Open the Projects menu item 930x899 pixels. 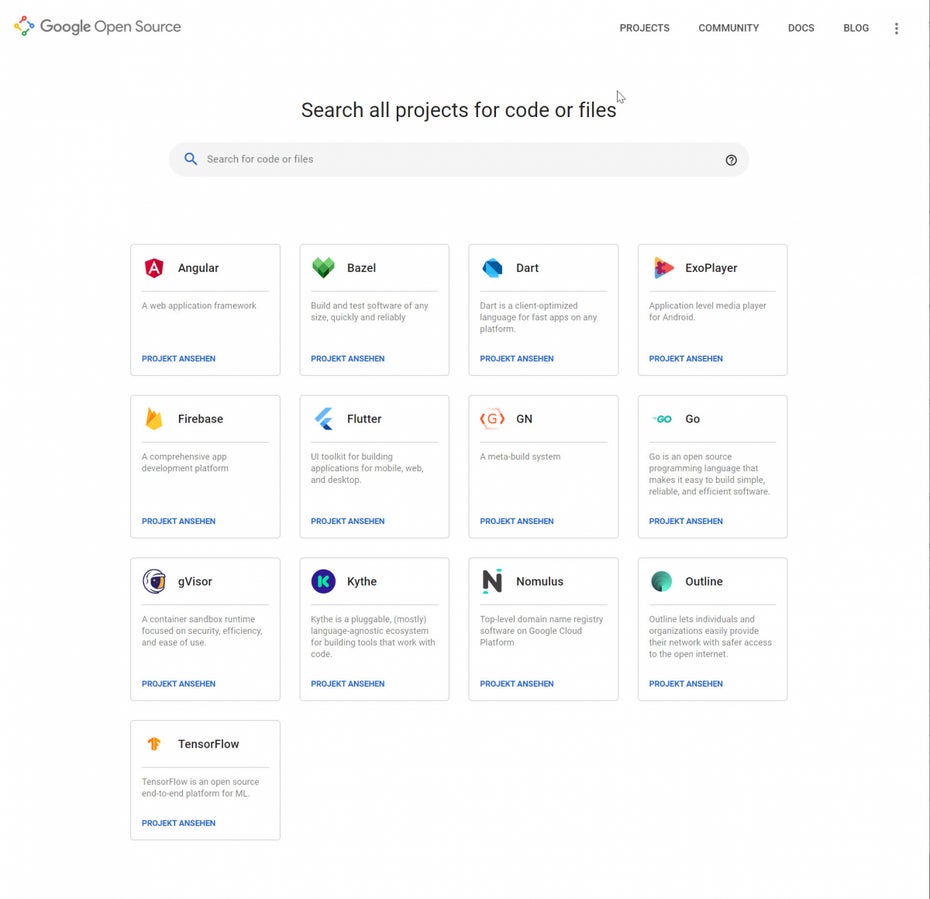pyautogui.click(x=644, y=28)
